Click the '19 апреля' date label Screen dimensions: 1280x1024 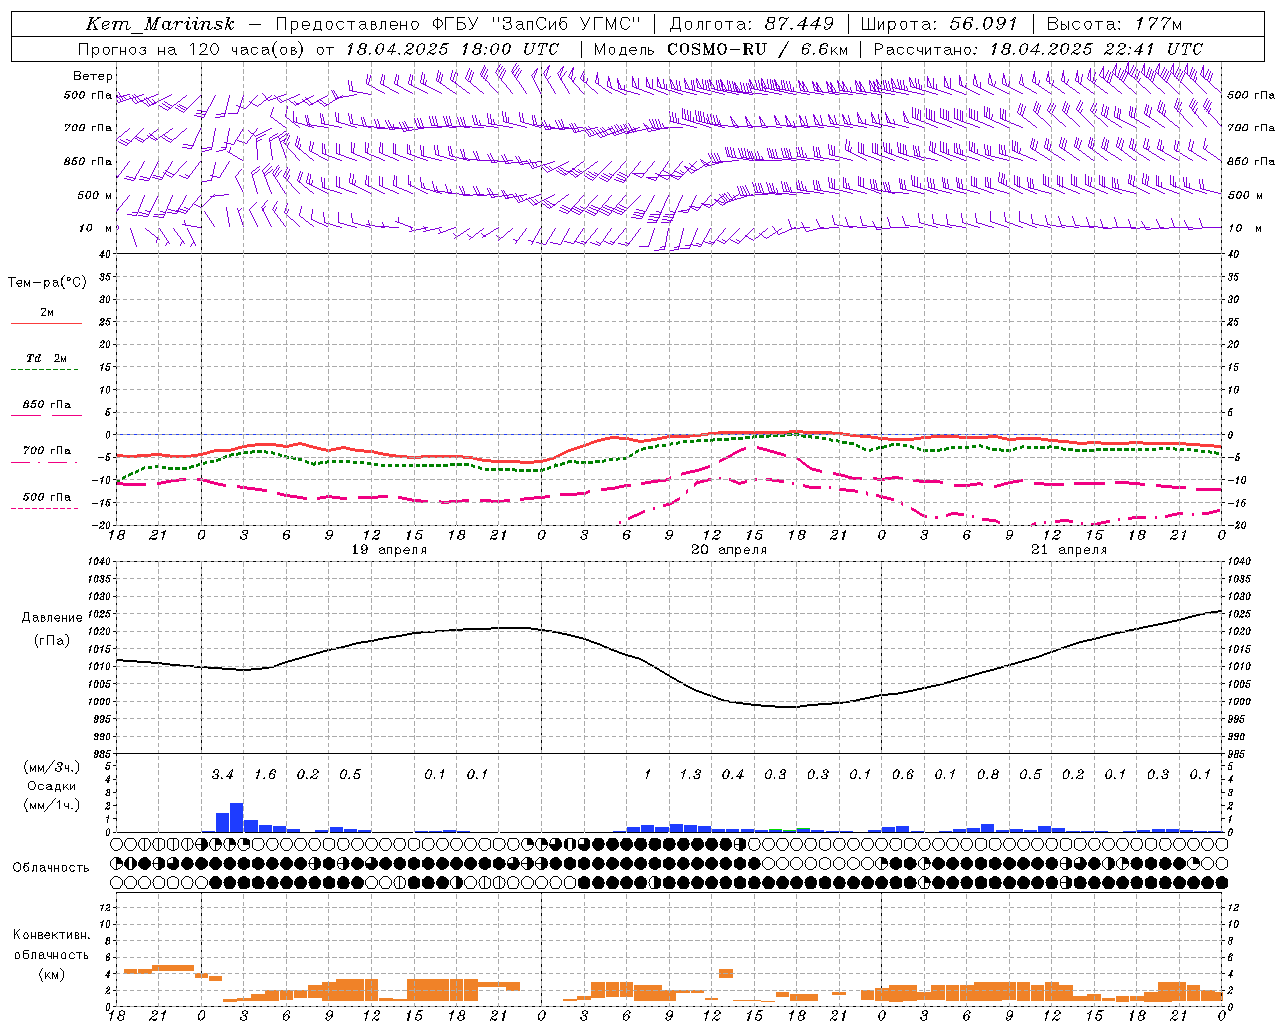pos(389,550)
